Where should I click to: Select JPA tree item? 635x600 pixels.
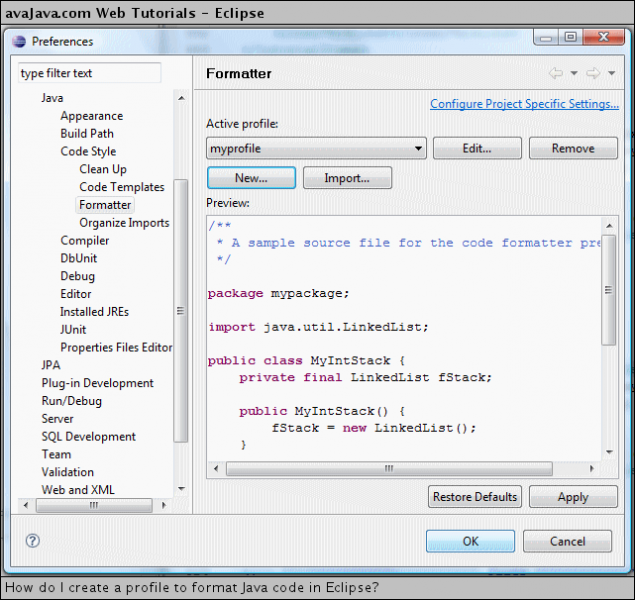(x=51, y=365)
